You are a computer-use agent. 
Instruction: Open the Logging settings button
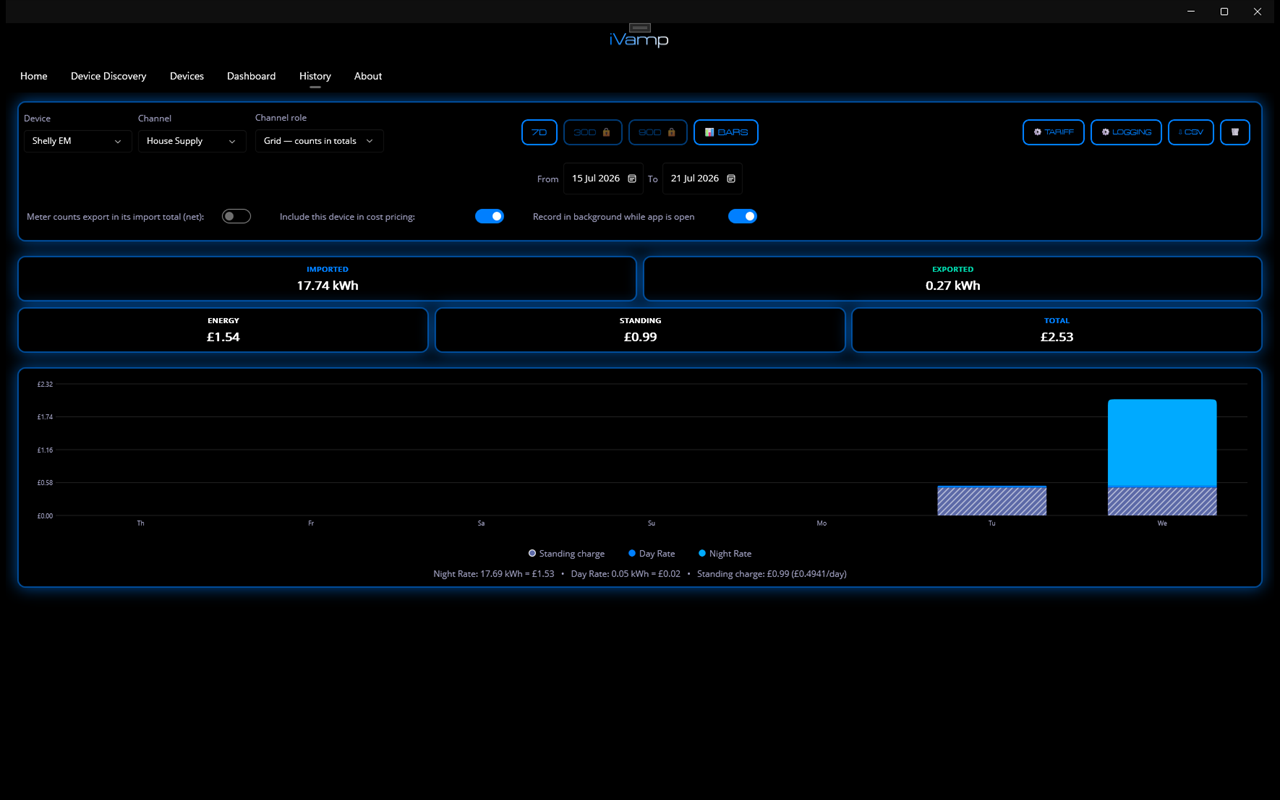coord(1126,132)
